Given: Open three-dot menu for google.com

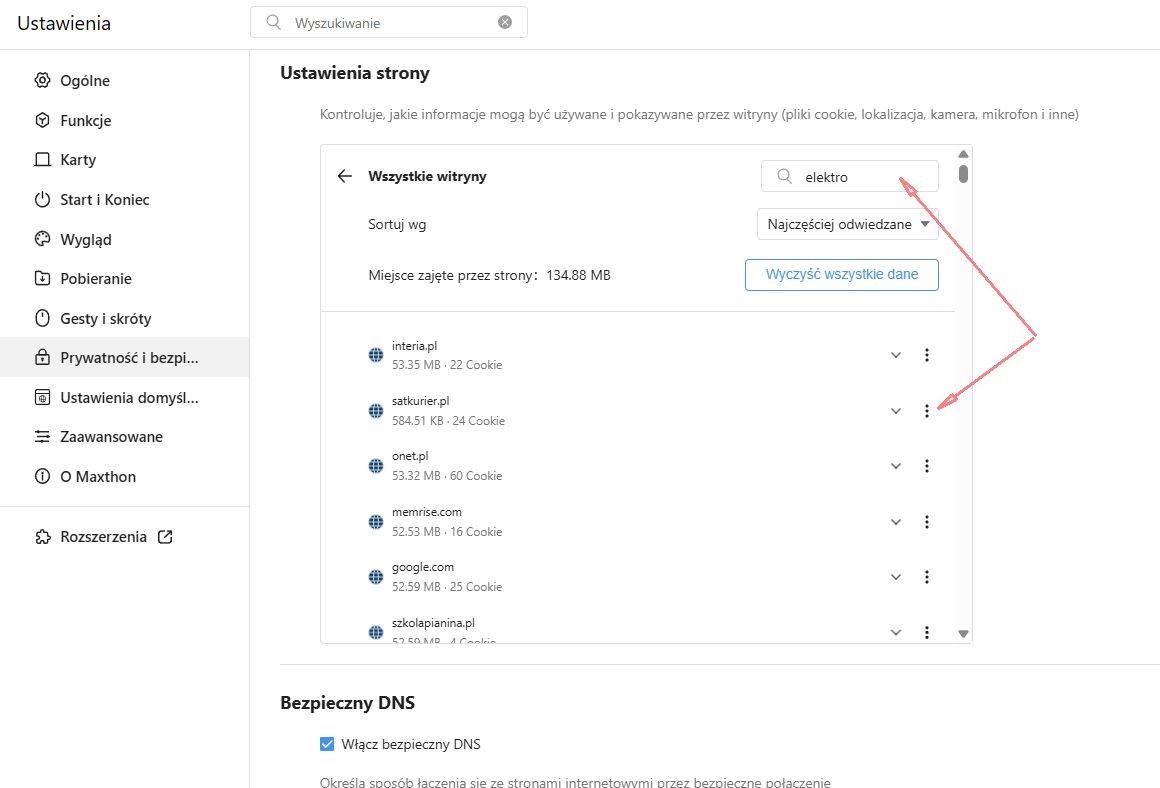Looking at the screenshot, I should (x=927, y=577).
